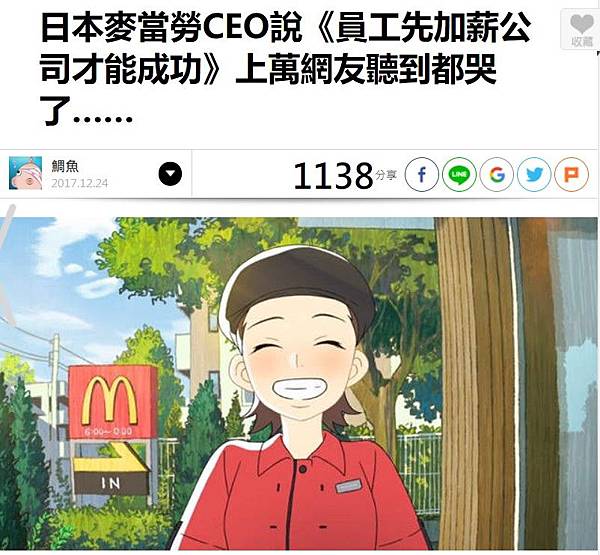Viewport: 600px width, 555px height.
Task: Expand the author dropdown arrow
Action: point(170,174)
